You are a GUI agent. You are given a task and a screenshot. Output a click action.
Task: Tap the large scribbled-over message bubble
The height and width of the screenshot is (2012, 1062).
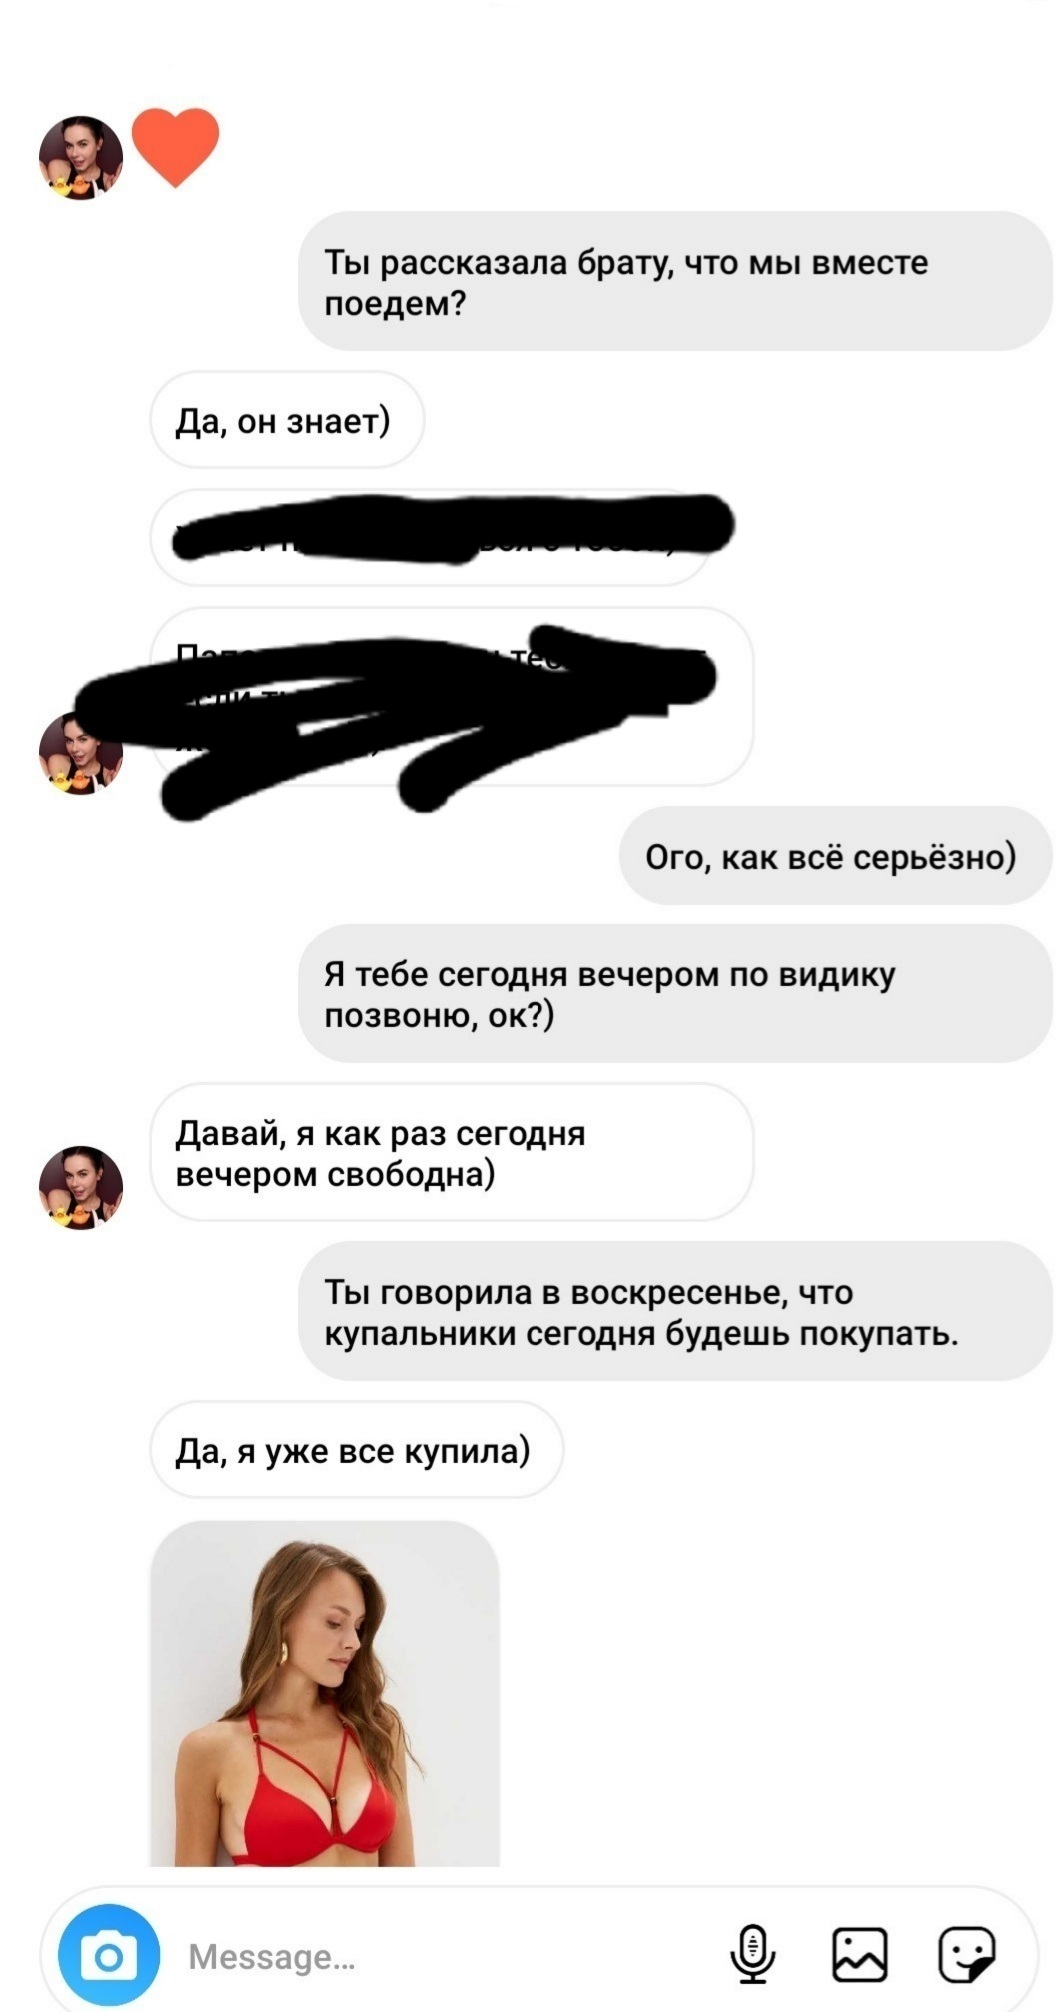click(451, 696)
